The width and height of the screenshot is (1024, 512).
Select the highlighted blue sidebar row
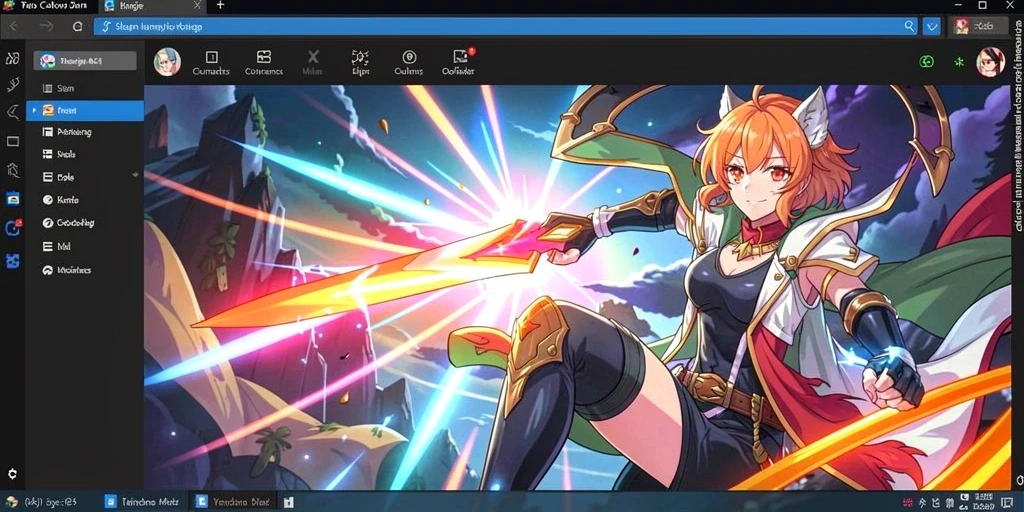point(85,110)
